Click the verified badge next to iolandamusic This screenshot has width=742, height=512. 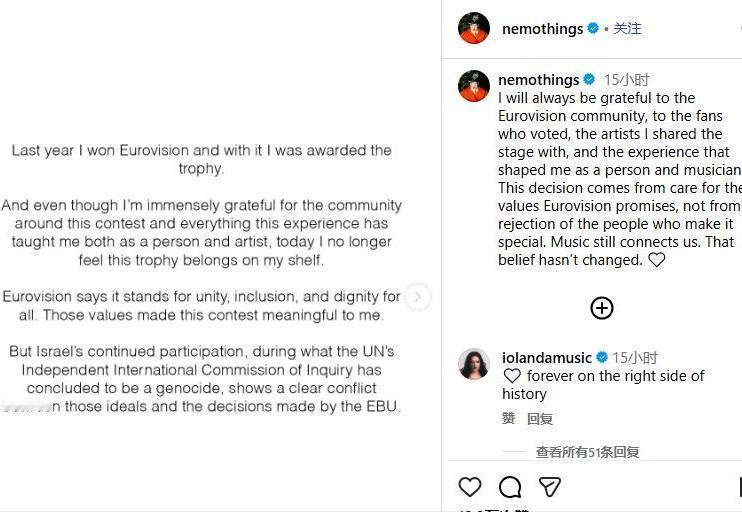(x=602, y=357)
